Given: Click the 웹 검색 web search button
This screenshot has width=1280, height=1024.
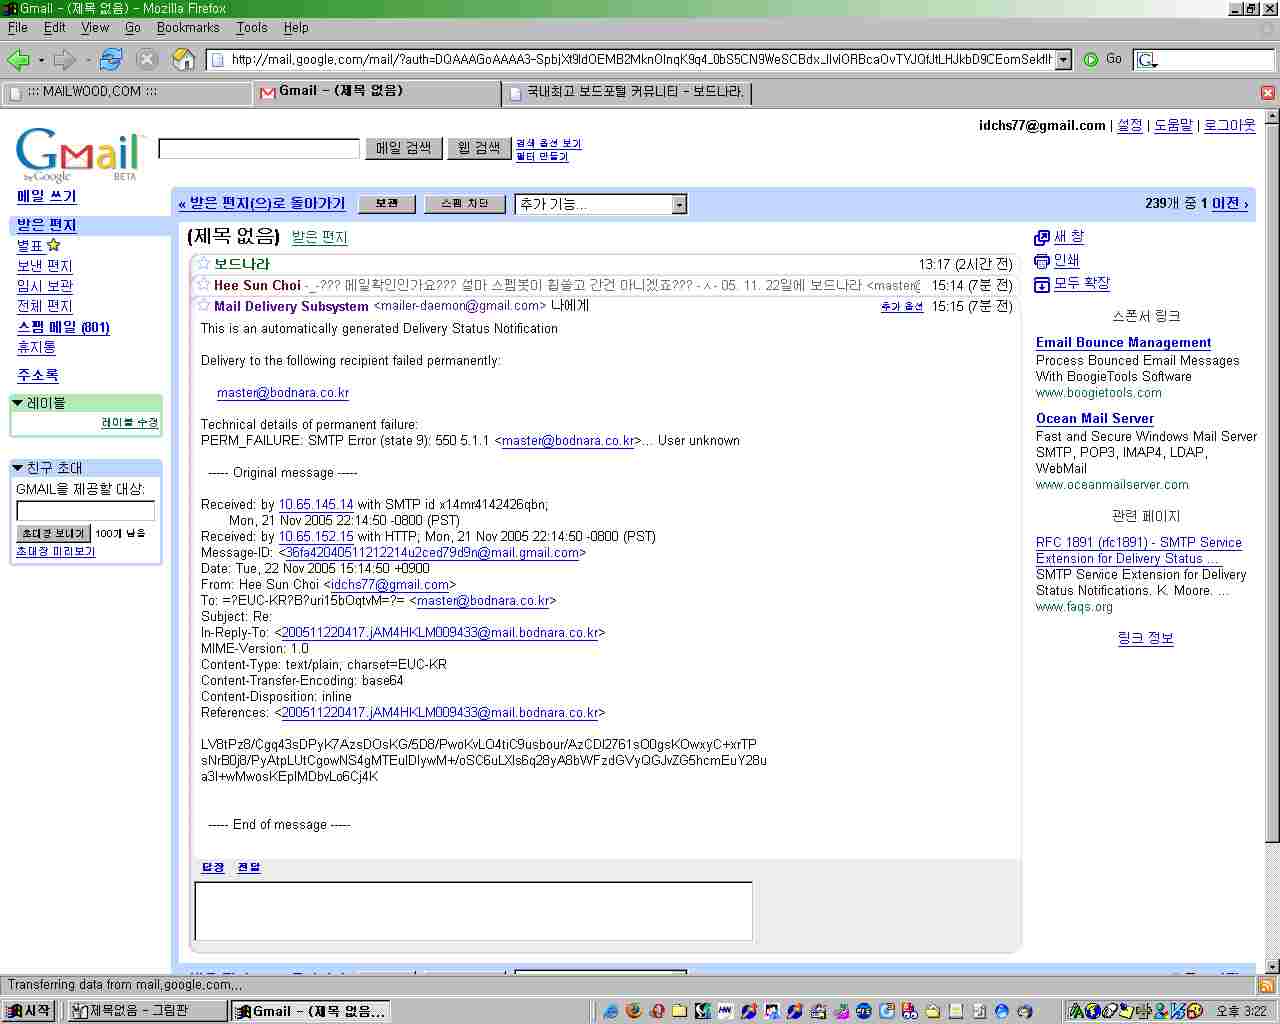Looking at the screenshot, I should (479, 148).
